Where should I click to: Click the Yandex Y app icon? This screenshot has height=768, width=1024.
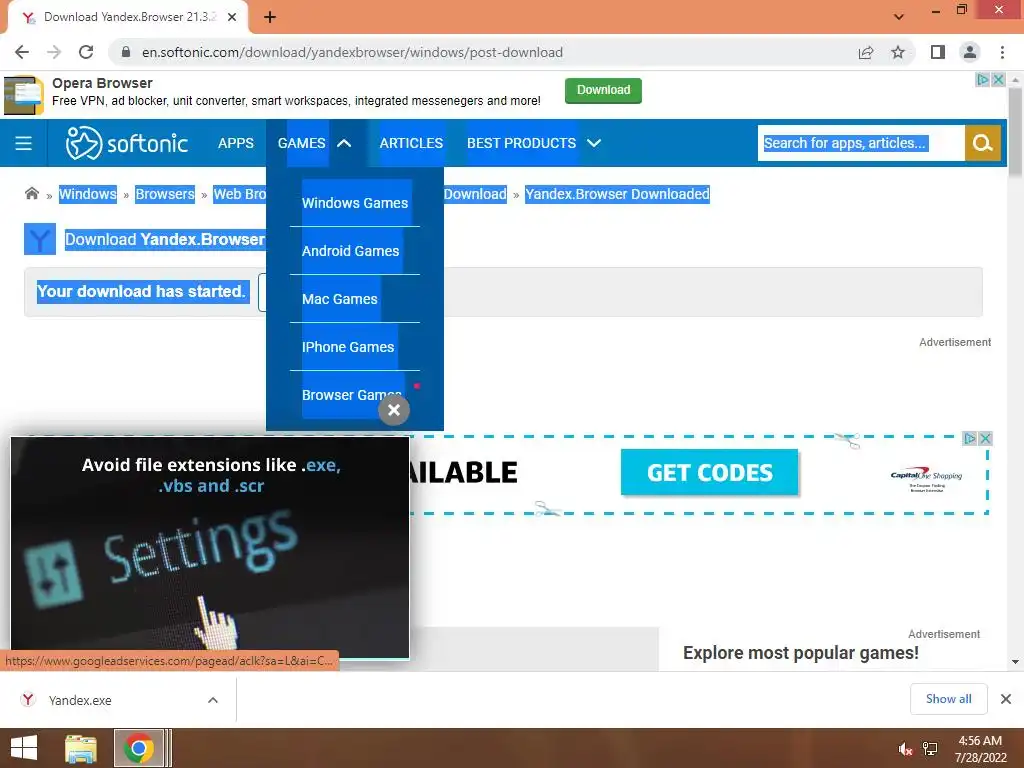tap(40, 239)
